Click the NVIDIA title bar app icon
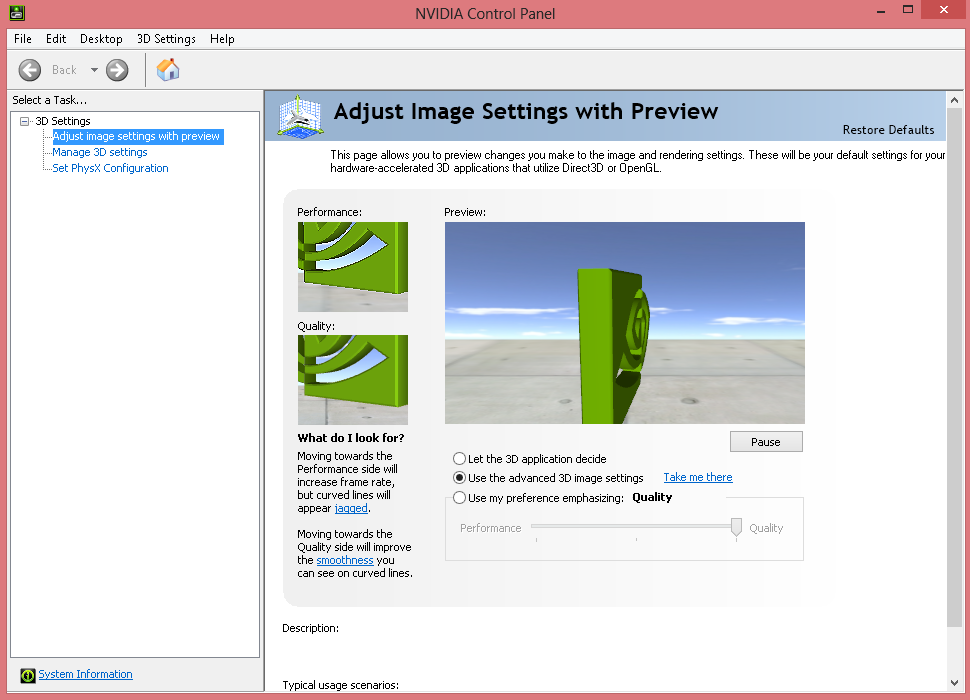 pyautogui.click(x=17, y=12)
